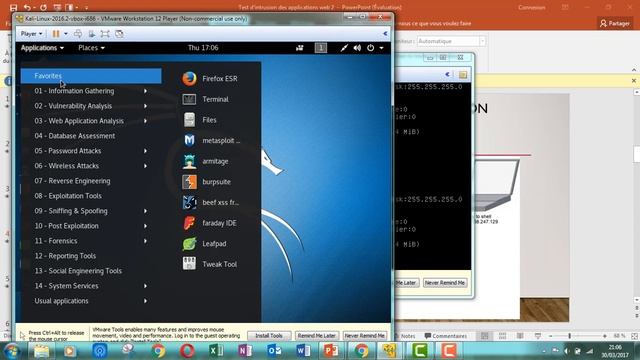Open the power options arrow beside pause
Viewport: 640px width, 360px height.
tap(66, 34)
